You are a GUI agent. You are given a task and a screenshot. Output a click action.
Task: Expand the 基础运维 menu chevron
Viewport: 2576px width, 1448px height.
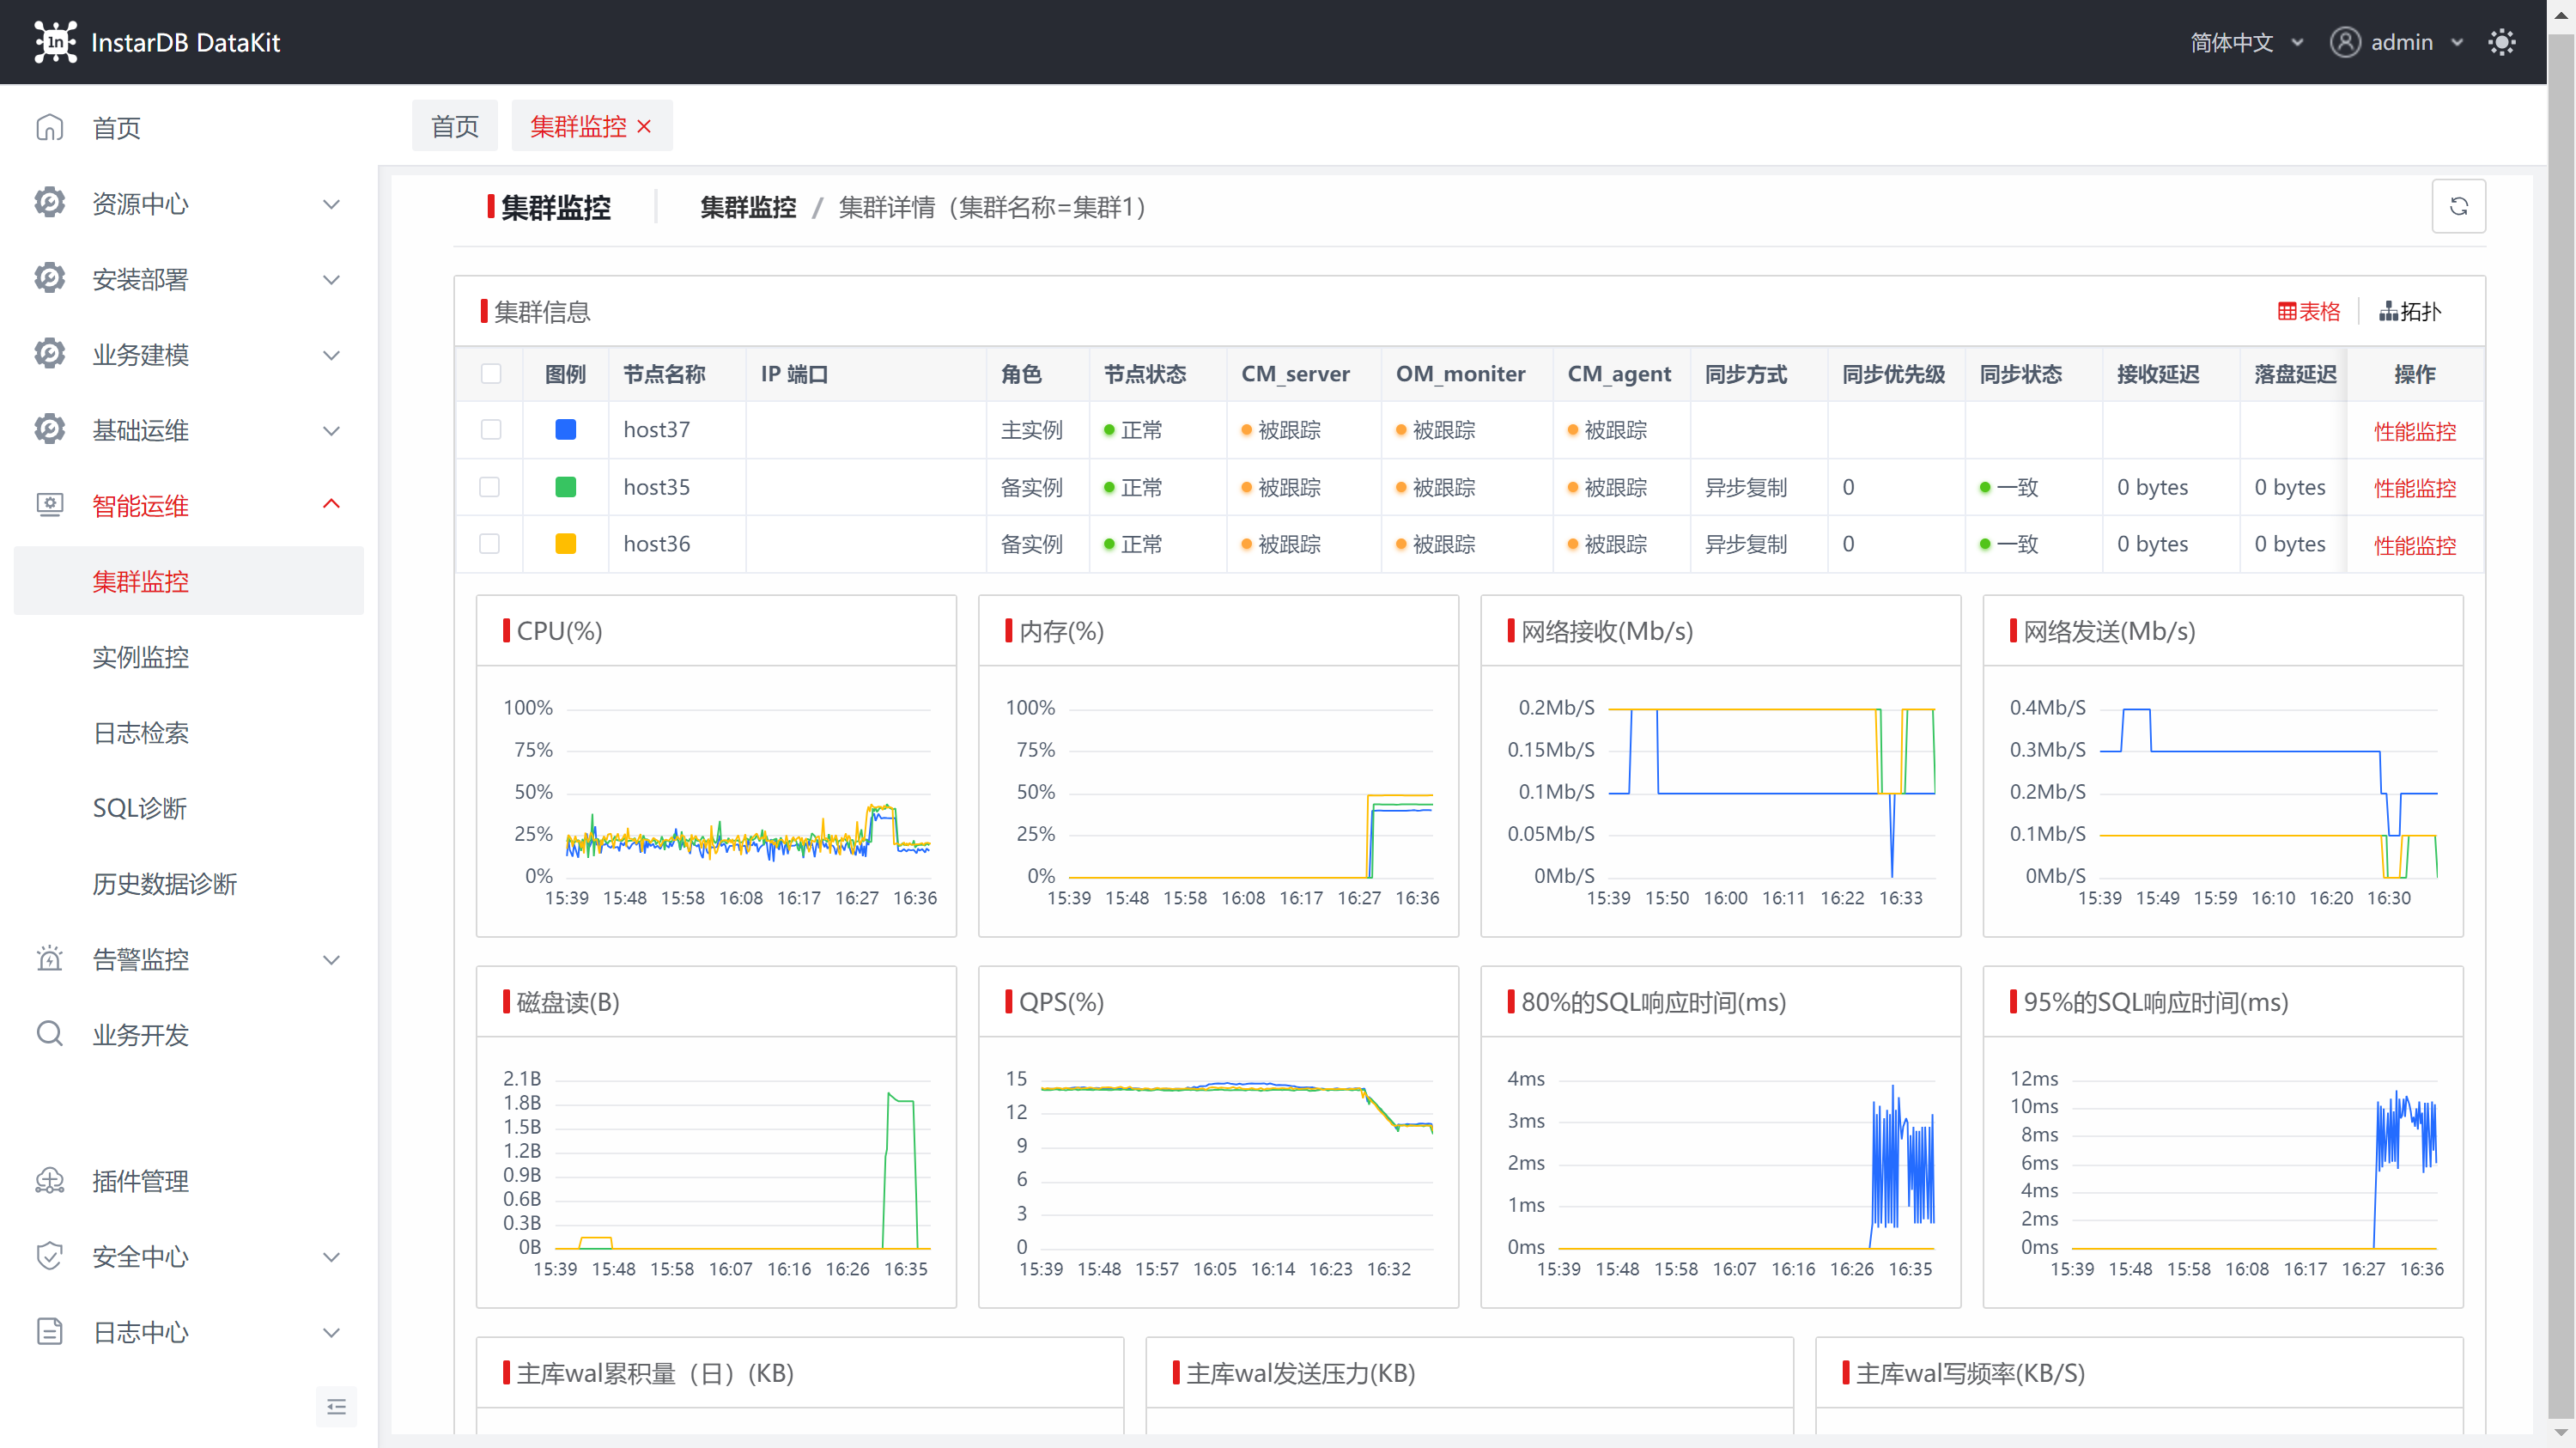(x=332, y=431)
